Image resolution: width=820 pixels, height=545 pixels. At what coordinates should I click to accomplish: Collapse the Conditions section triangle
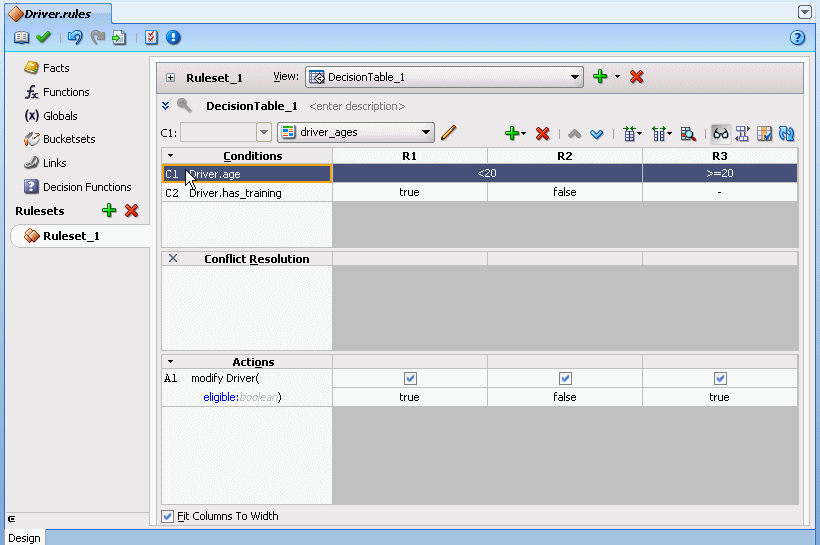coord(170,156)
